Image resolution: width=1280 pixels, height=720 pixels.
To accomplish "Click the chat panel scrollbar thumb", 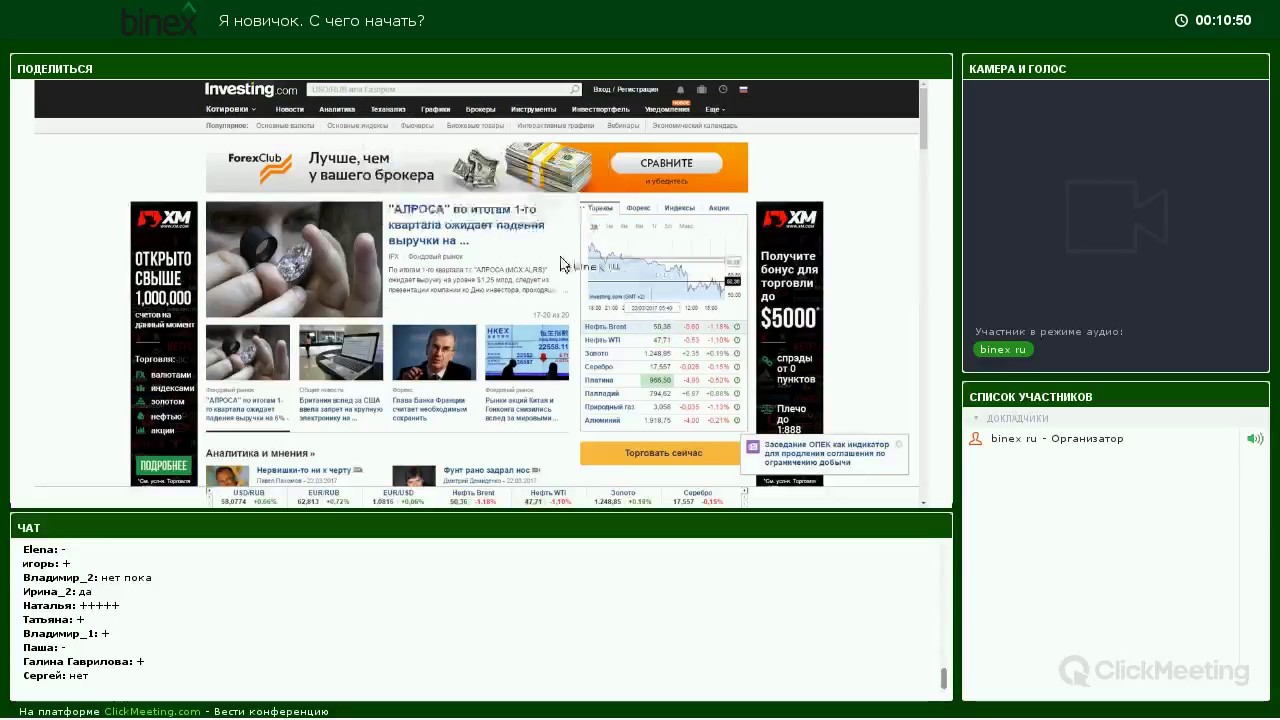I will tap(943, 679).
